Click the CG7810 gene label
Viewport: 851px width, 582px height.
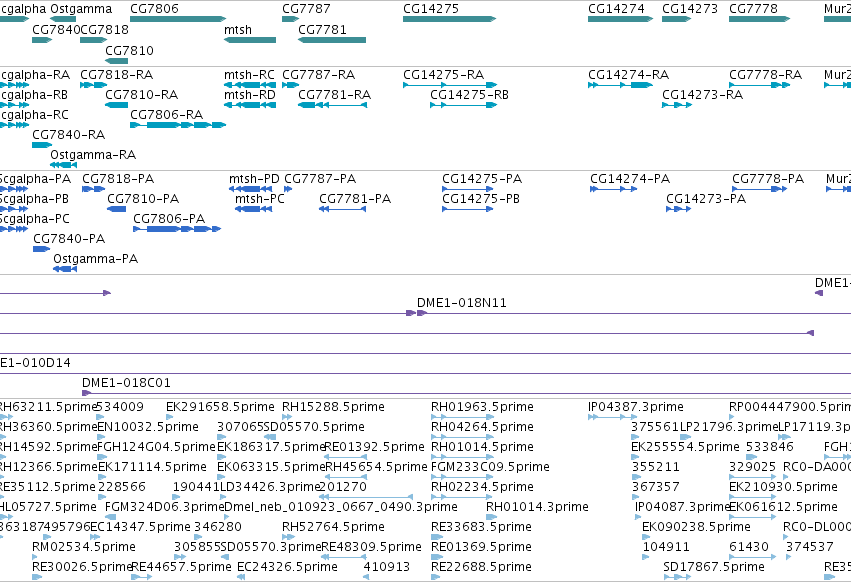coord(129,50)
